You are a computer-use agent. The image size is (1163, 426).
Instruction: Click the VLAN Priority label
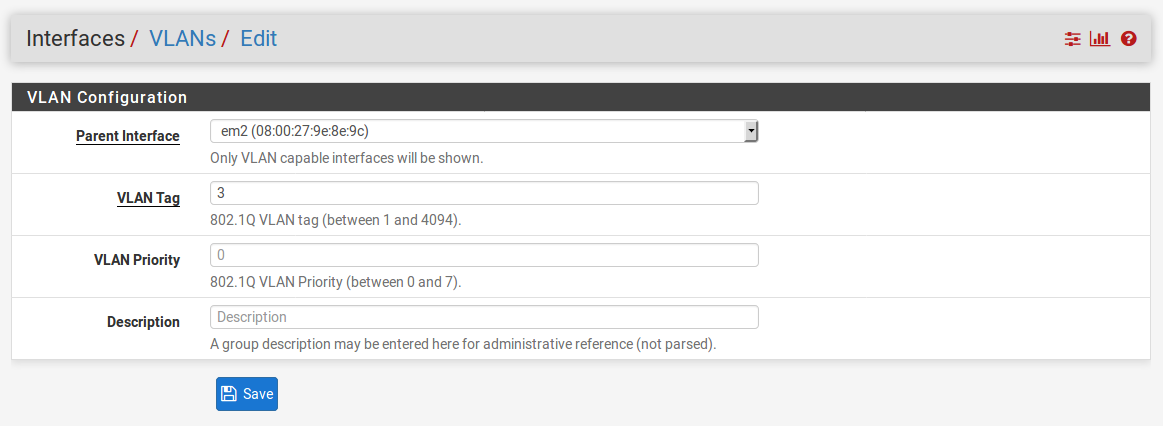tap(137, 260)
